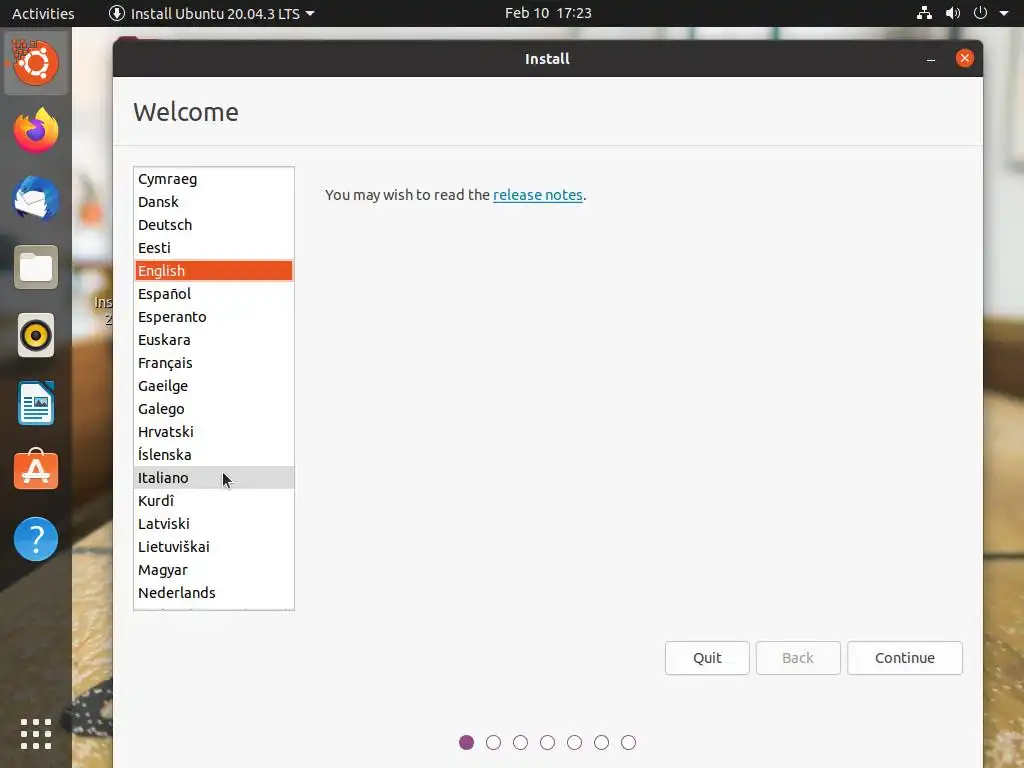The width and height of the screenshot is (1024, 768).
Task: Select Kurdî language entry
Action: (x=214, y=501)
